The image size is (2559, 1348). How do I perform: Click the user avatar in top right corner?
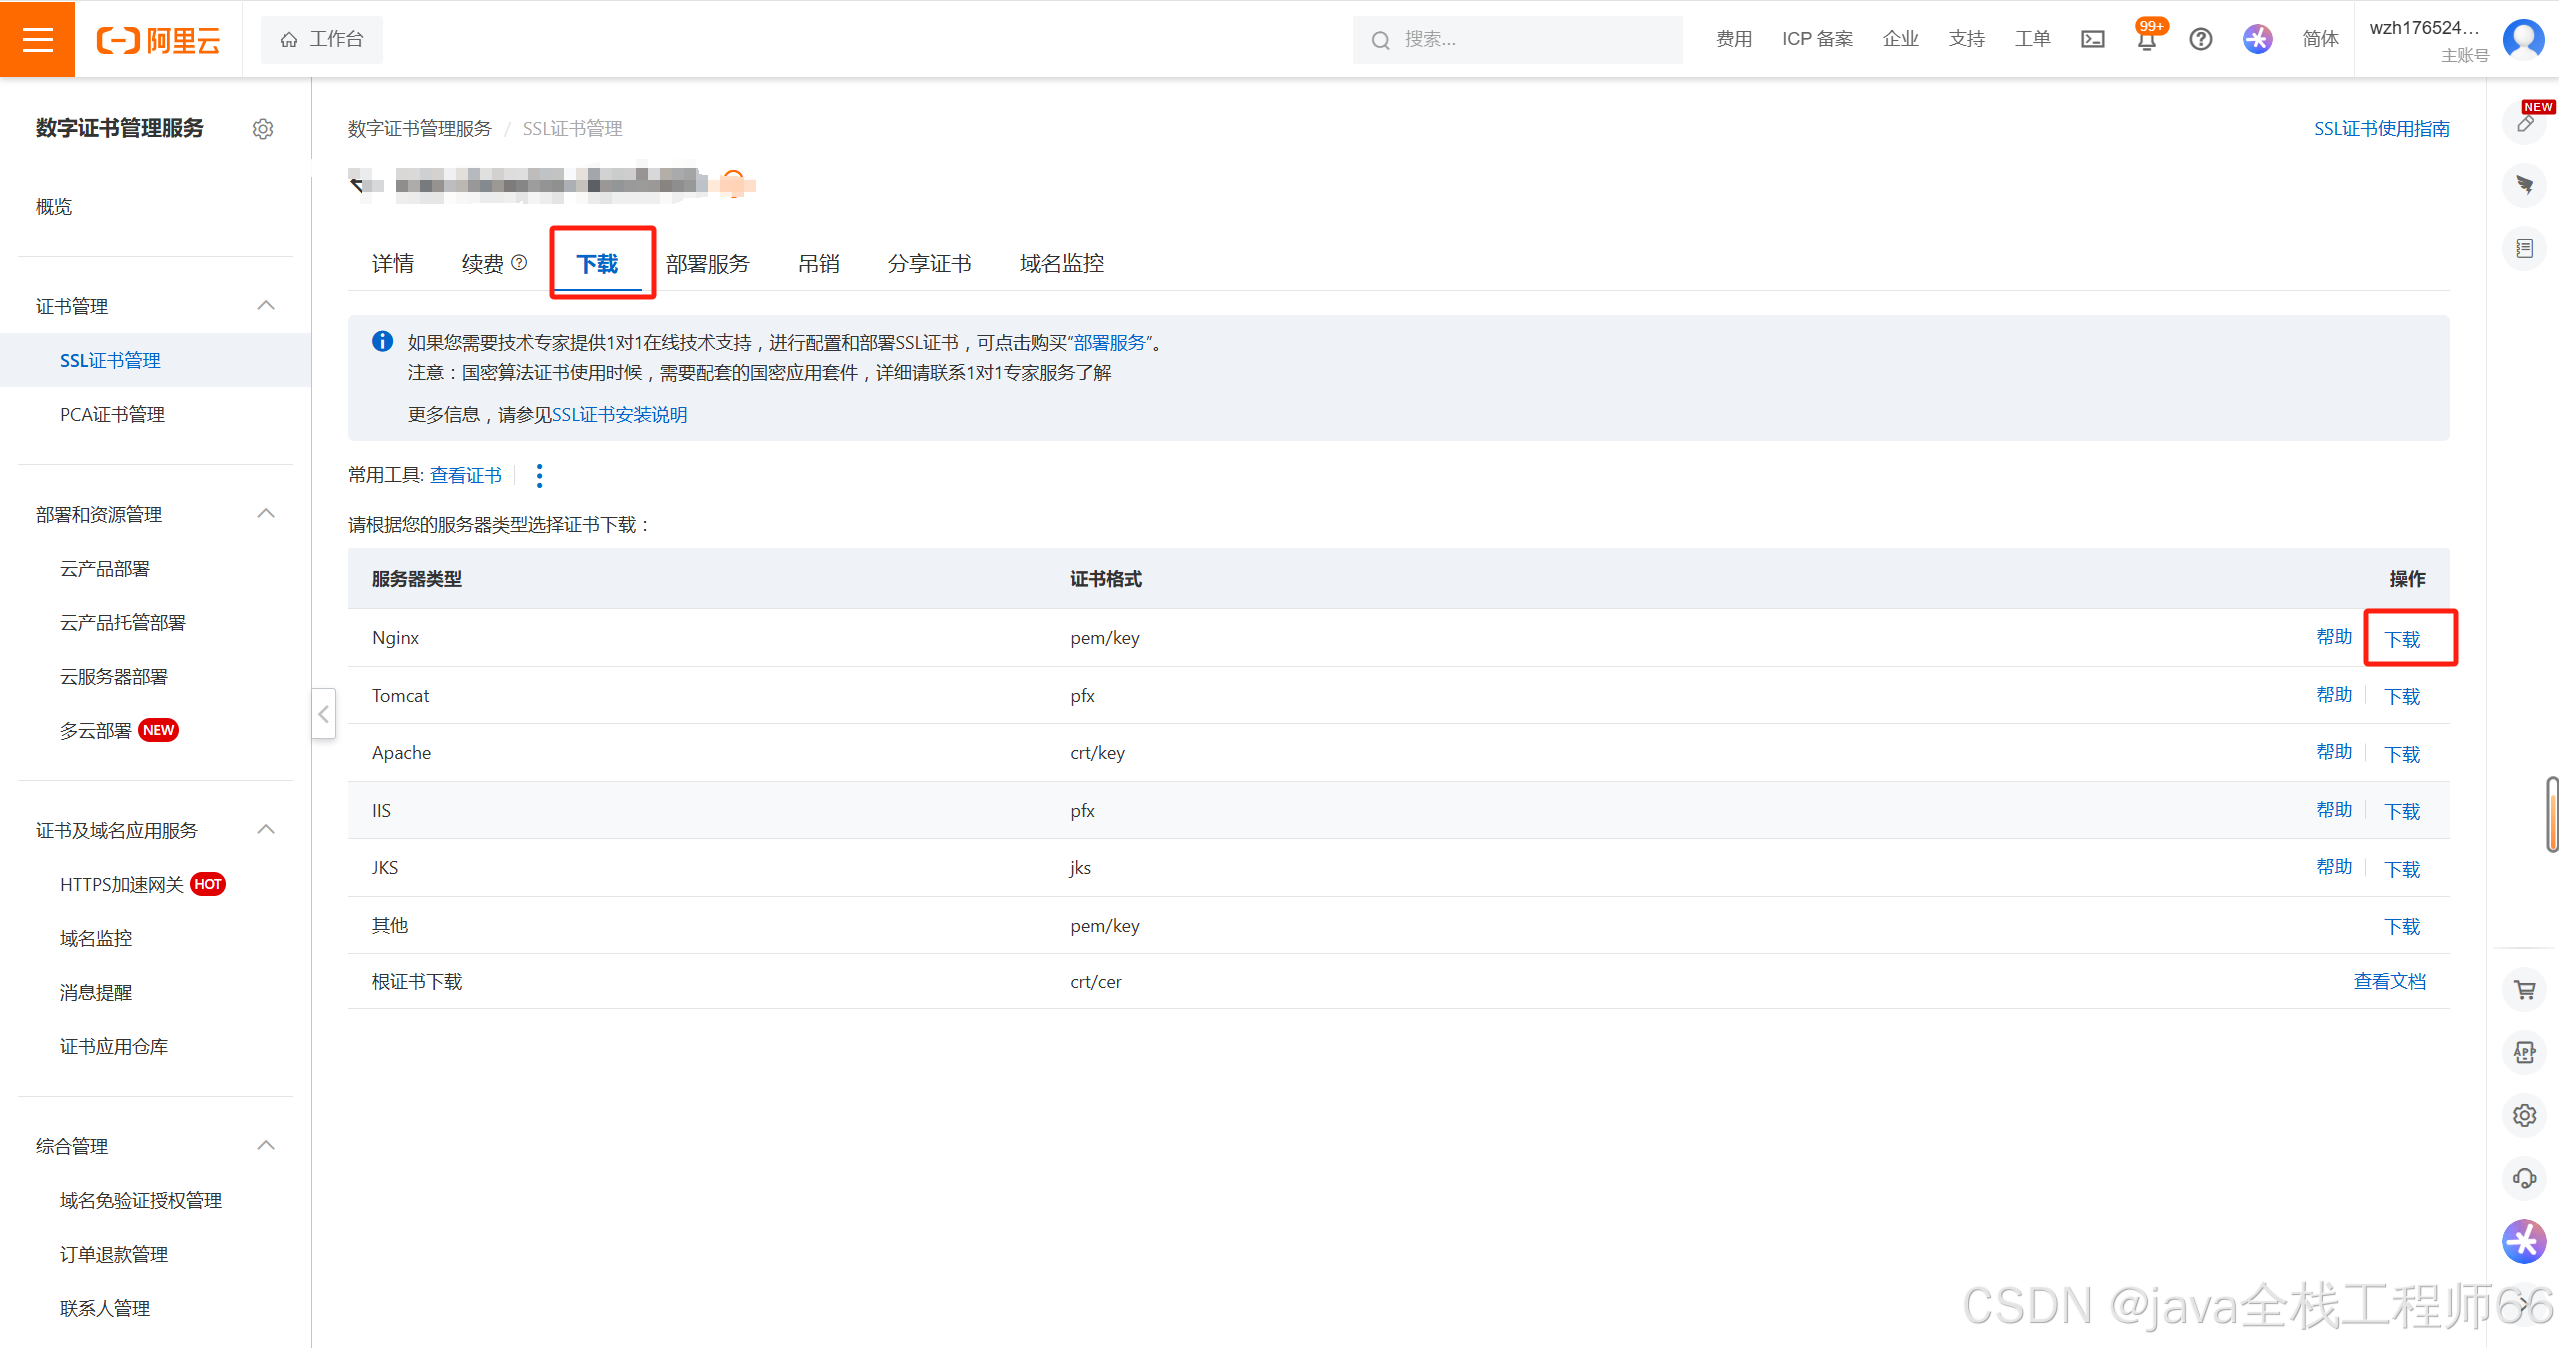pos(2522,39)
